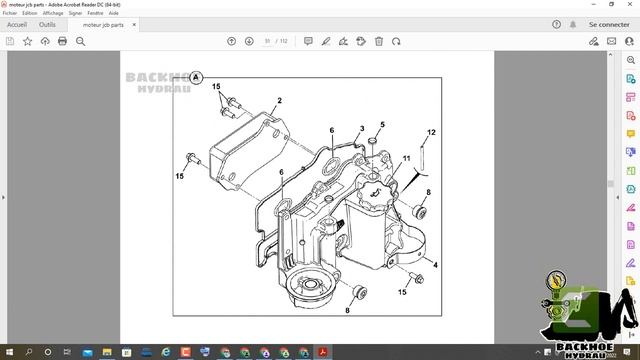The height and width of the screenshot is (360, 640).
Task: Open the help question mark icon
Action: click(556, 24)
